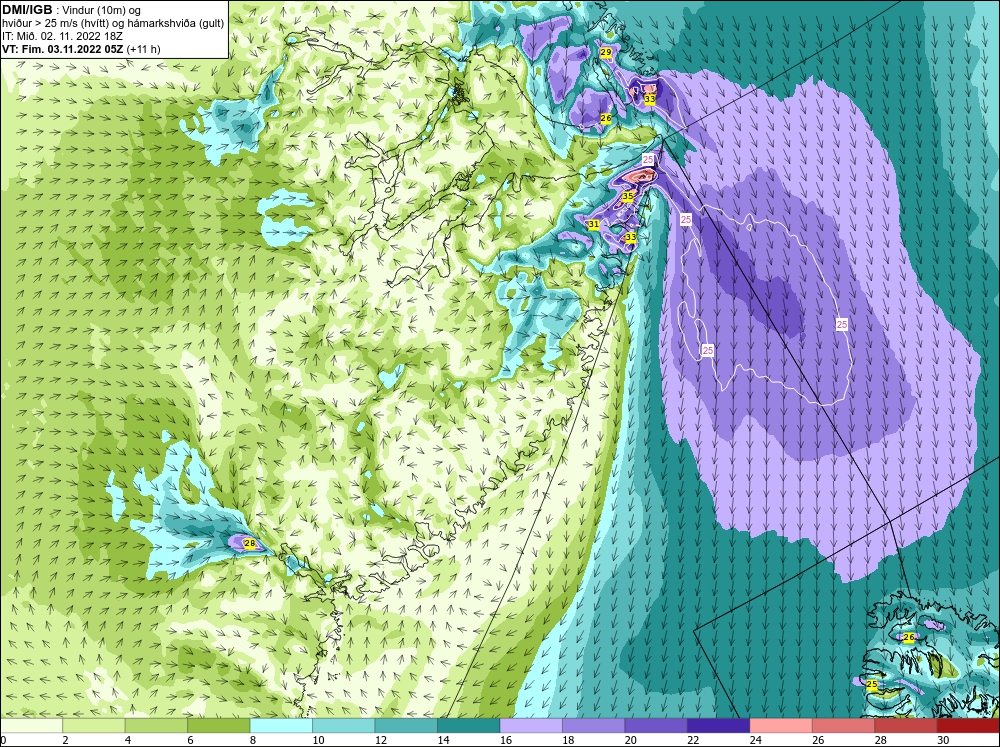Screen dimensions: 1000x747
Task: Pick the 28–30 m/s red legend swatch
Action: tap(906, 726)
